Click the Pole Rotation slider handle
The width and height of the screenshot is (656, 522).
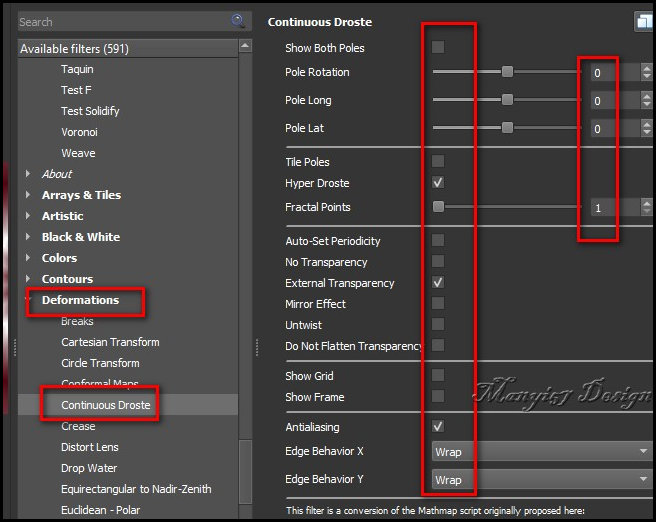[507, 72]
